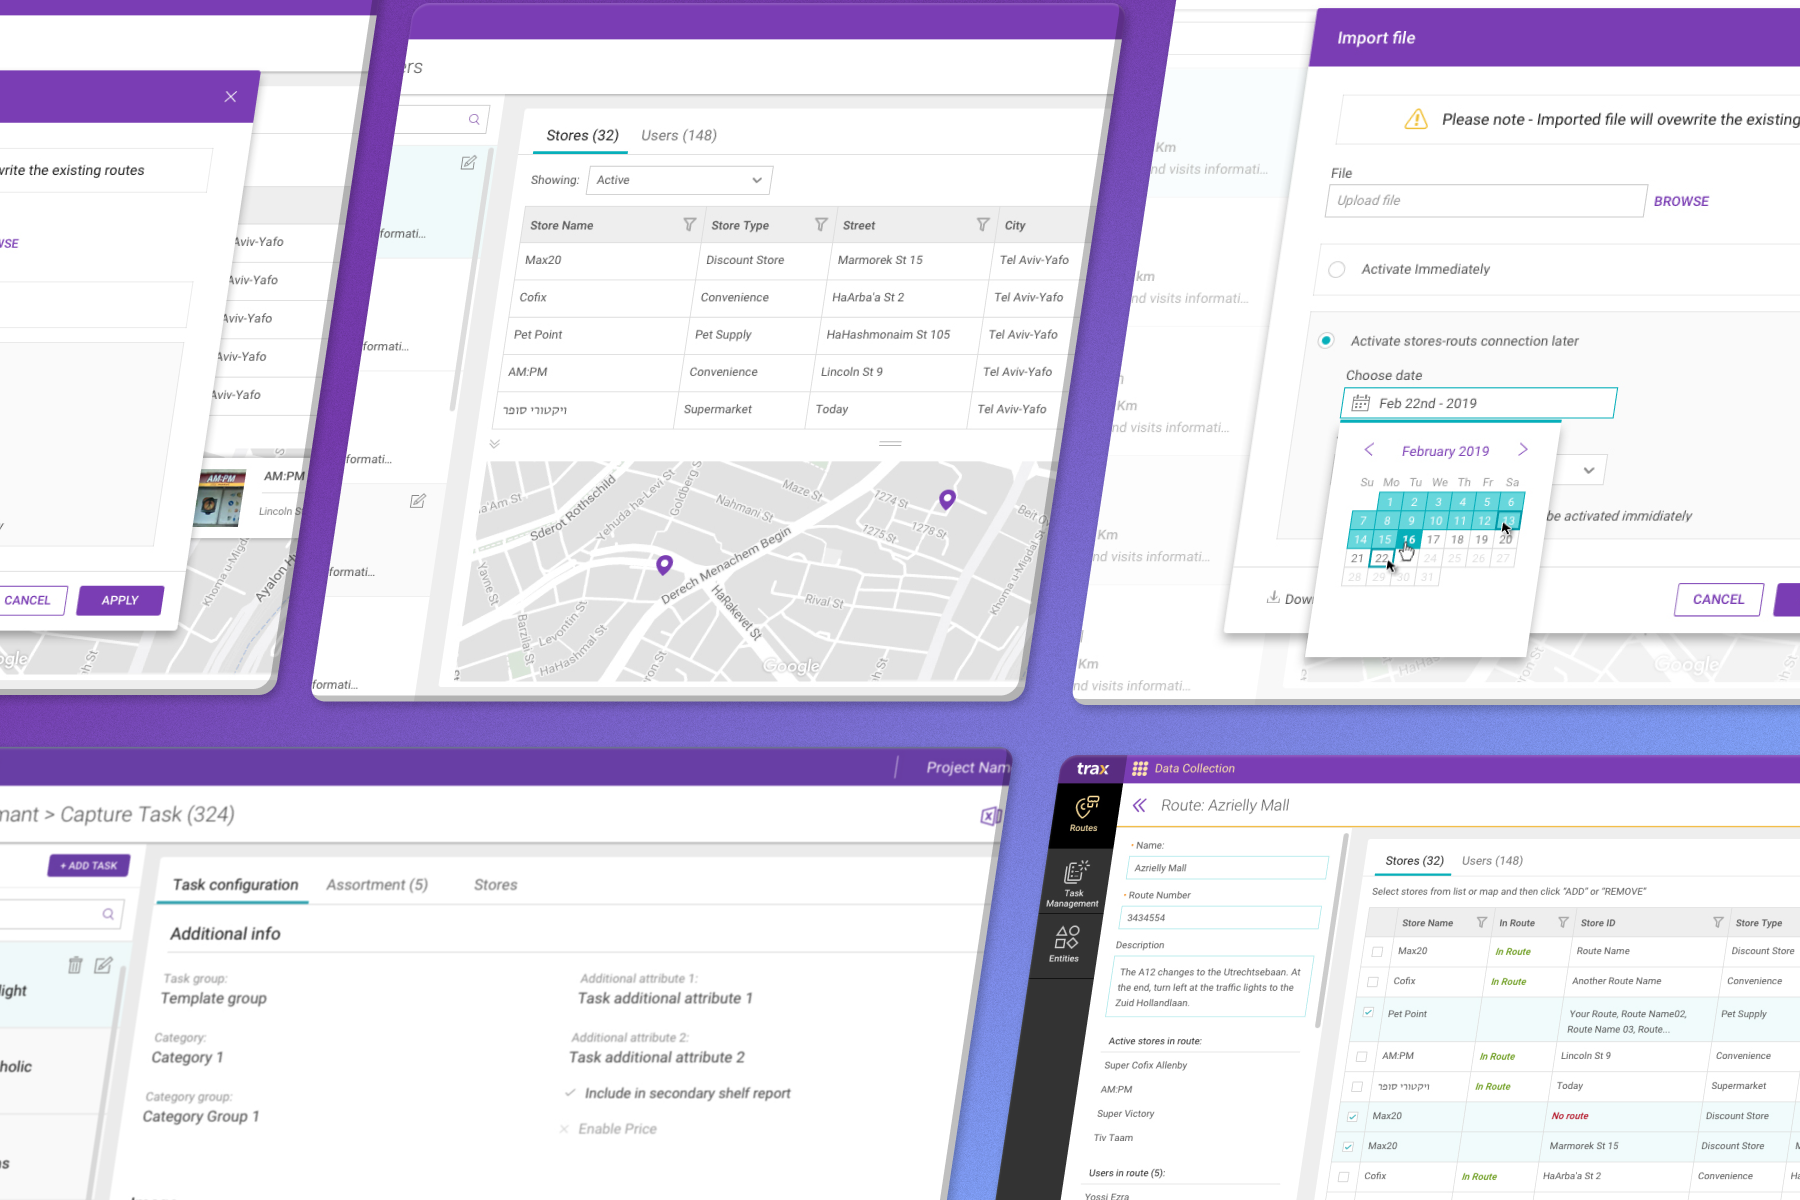Screen dimensions: 1800x1200
Task: Go back using the double chevron beside Route: Azrielly Mall
Action: (x=1139, y=805)
